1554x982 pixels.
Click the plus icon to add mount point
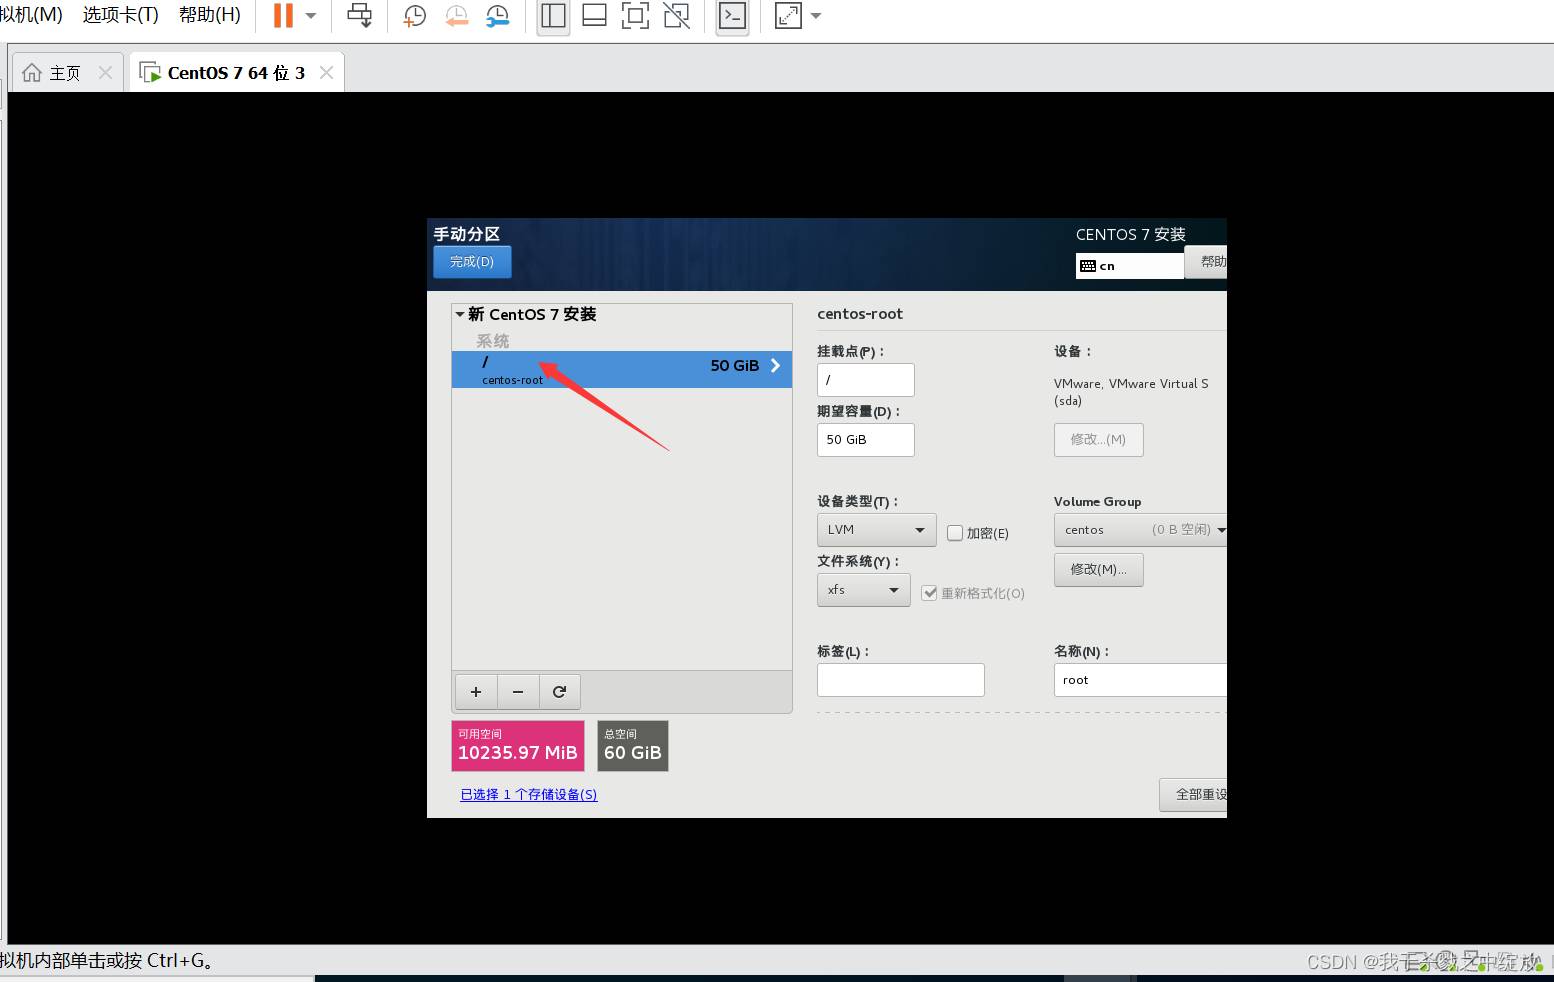(x=476, y=691)
